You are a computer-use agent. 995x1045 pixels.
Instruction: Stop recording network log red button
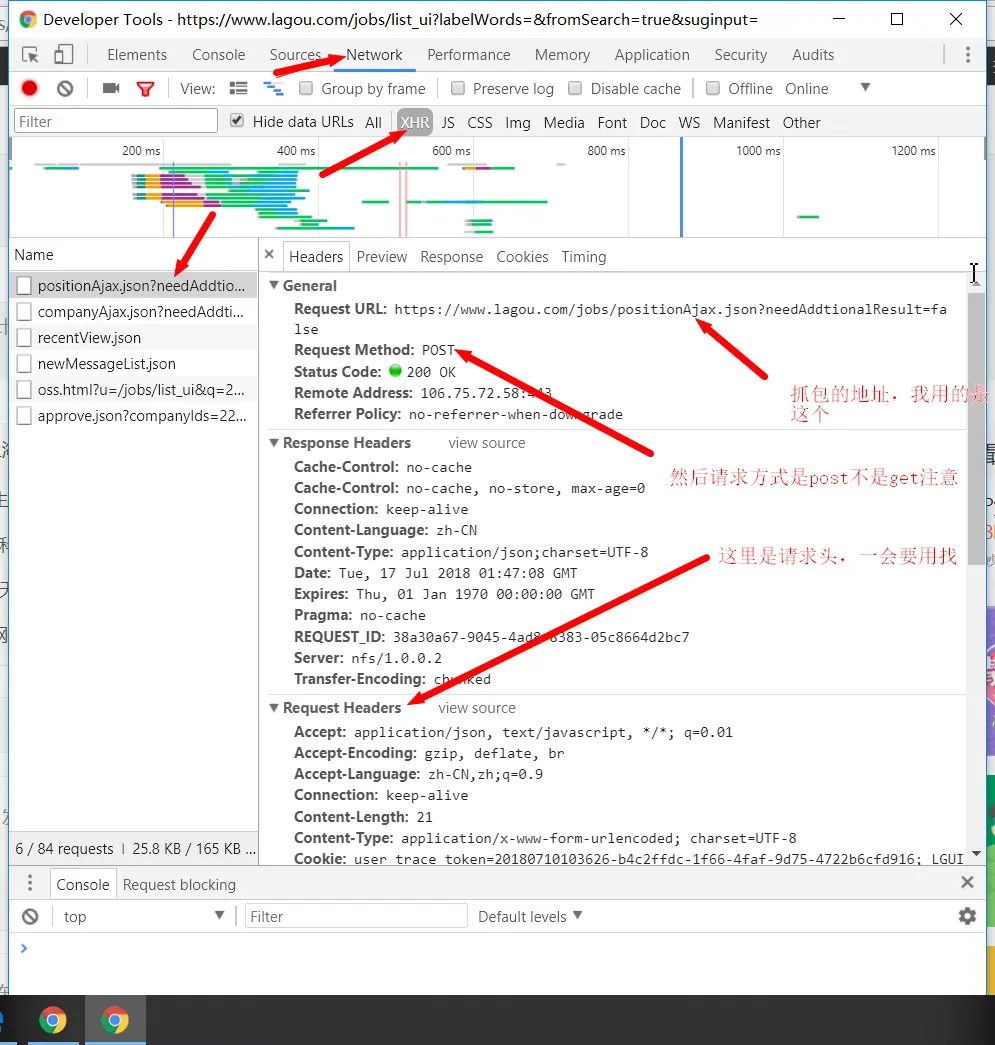tap(29, 88)
